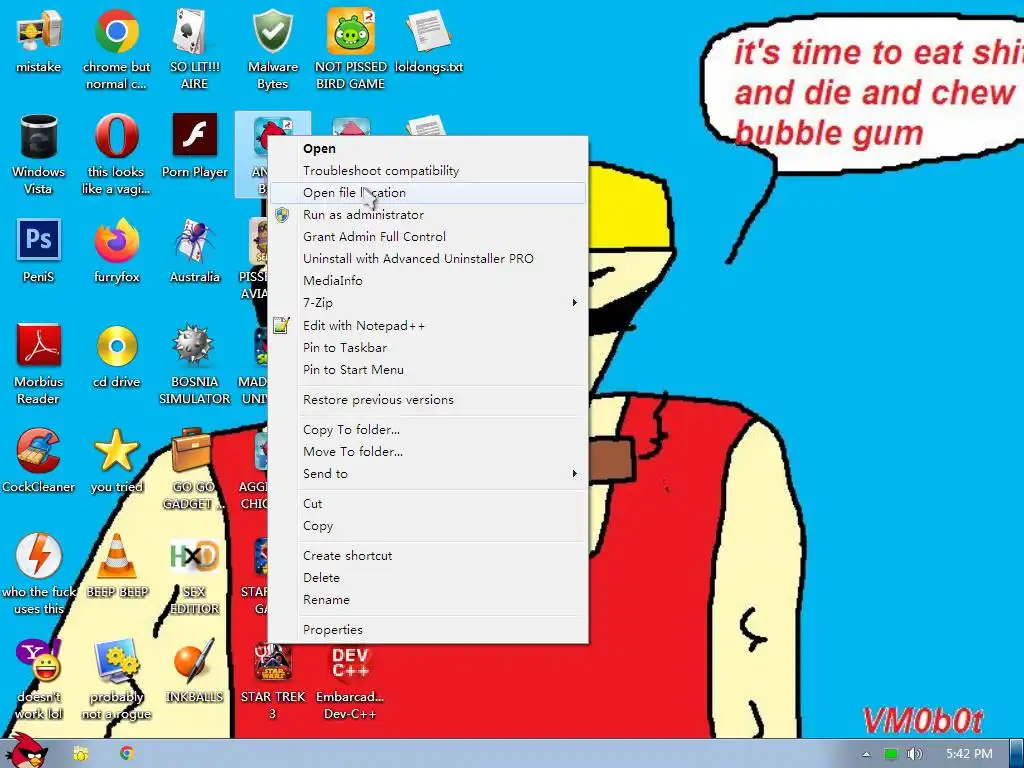Viewport: 1024px width, 768px height.
Task: Expand the 'Send to' submenu
Action: click(x=428, y=474)
